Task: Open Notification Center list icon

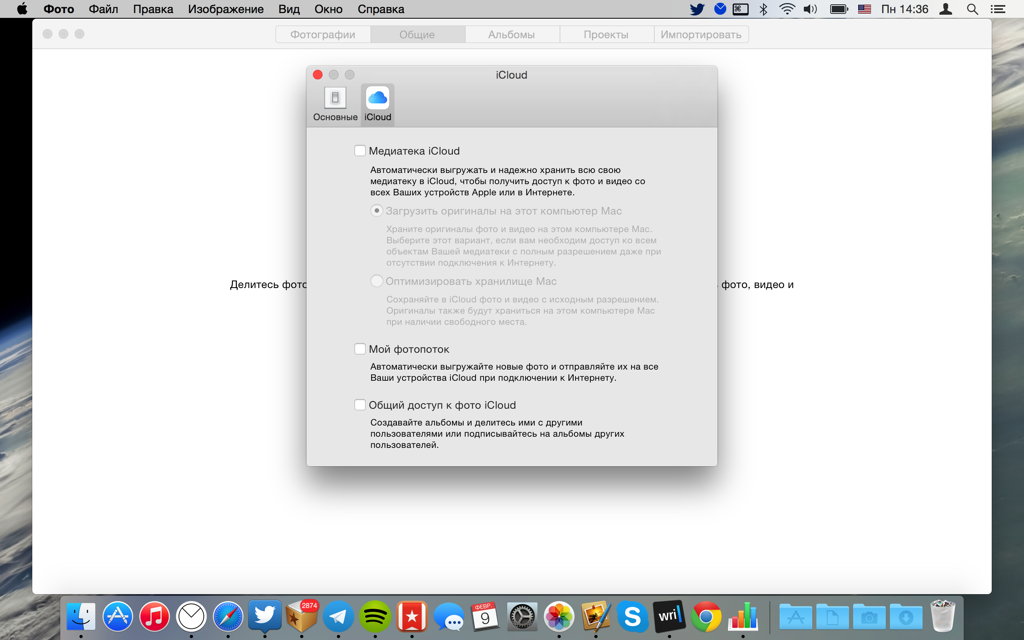Action: [x=998, y=9]
